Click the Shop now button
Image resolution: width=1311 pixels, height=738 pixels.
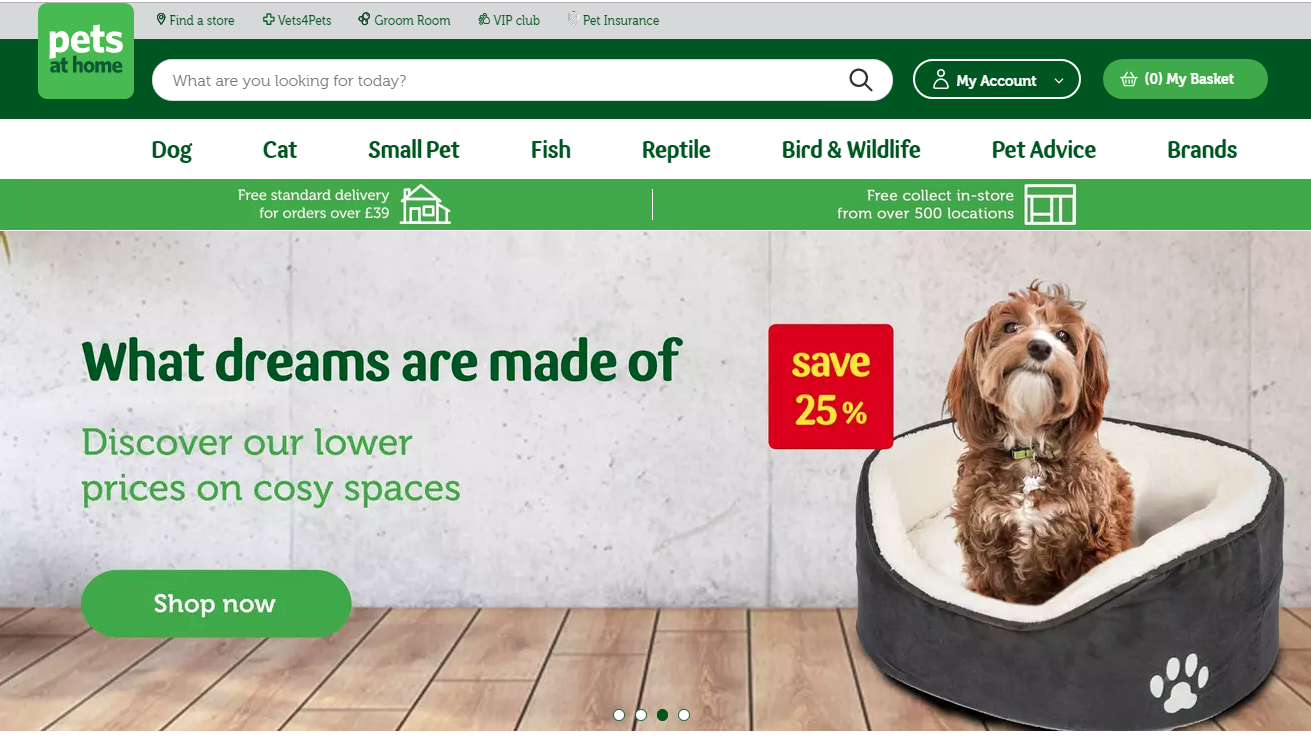click(216, 604)
